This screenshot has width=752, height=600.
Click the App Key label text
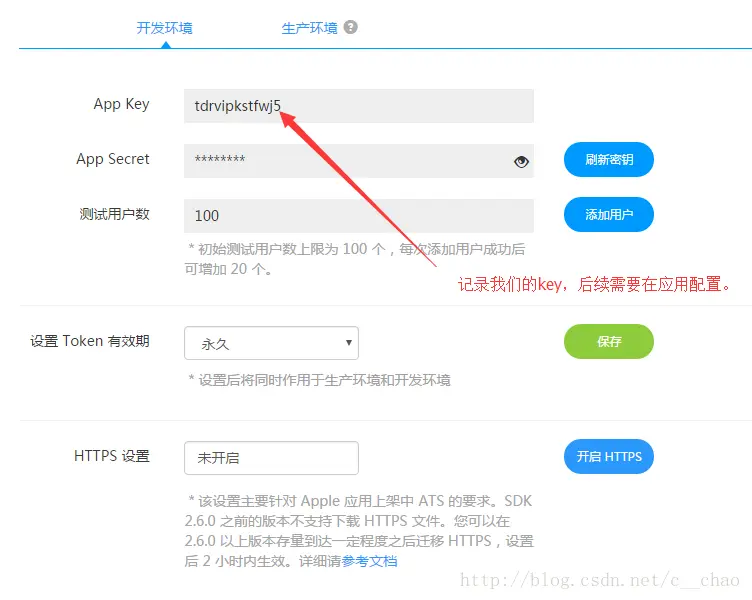click(x=121, y=104)
